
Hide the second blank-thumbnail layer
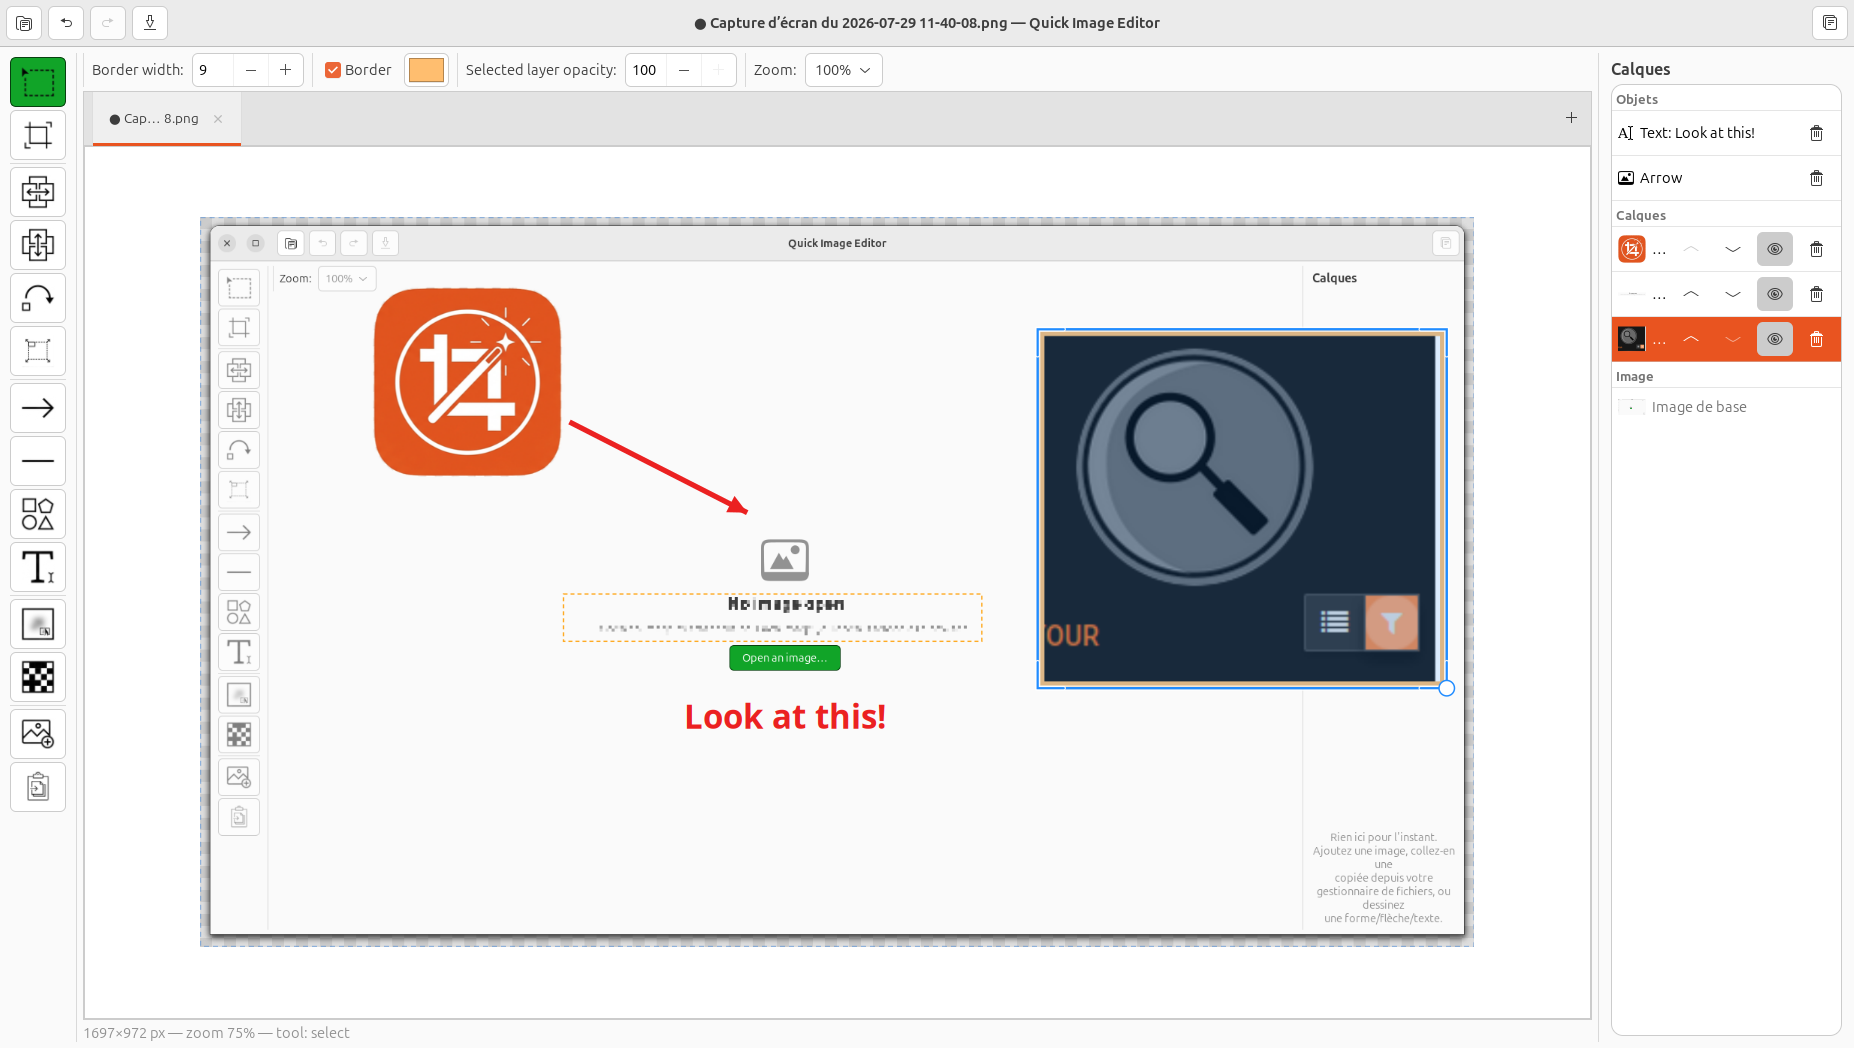tap(1775, 294)
